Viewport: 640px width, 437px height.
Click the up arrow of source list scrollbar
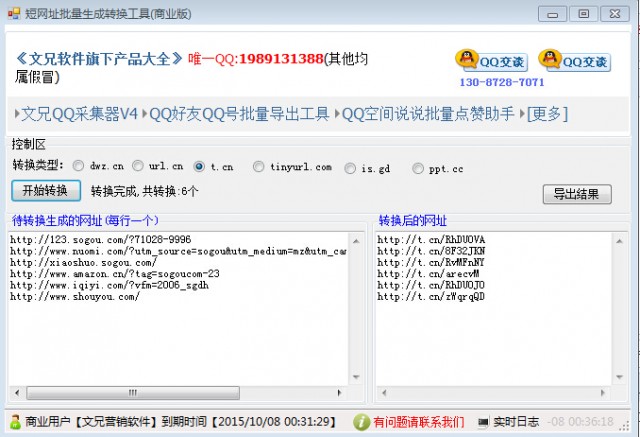tap(356, 241)
